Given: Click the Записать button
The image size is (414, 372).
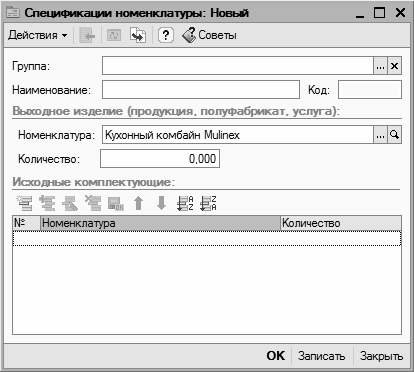Looking at the screenshot, I should (x=321, y=356).
